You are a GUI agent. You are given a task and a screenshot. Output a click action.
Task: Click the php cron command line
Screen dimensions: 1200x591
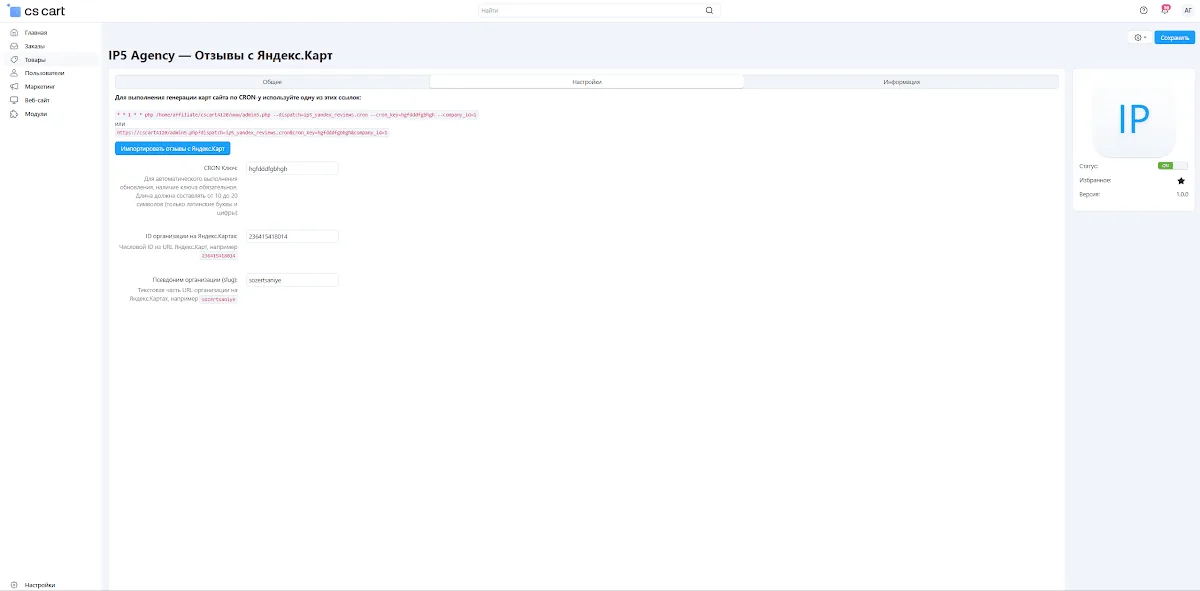click(x=297, y=115)
